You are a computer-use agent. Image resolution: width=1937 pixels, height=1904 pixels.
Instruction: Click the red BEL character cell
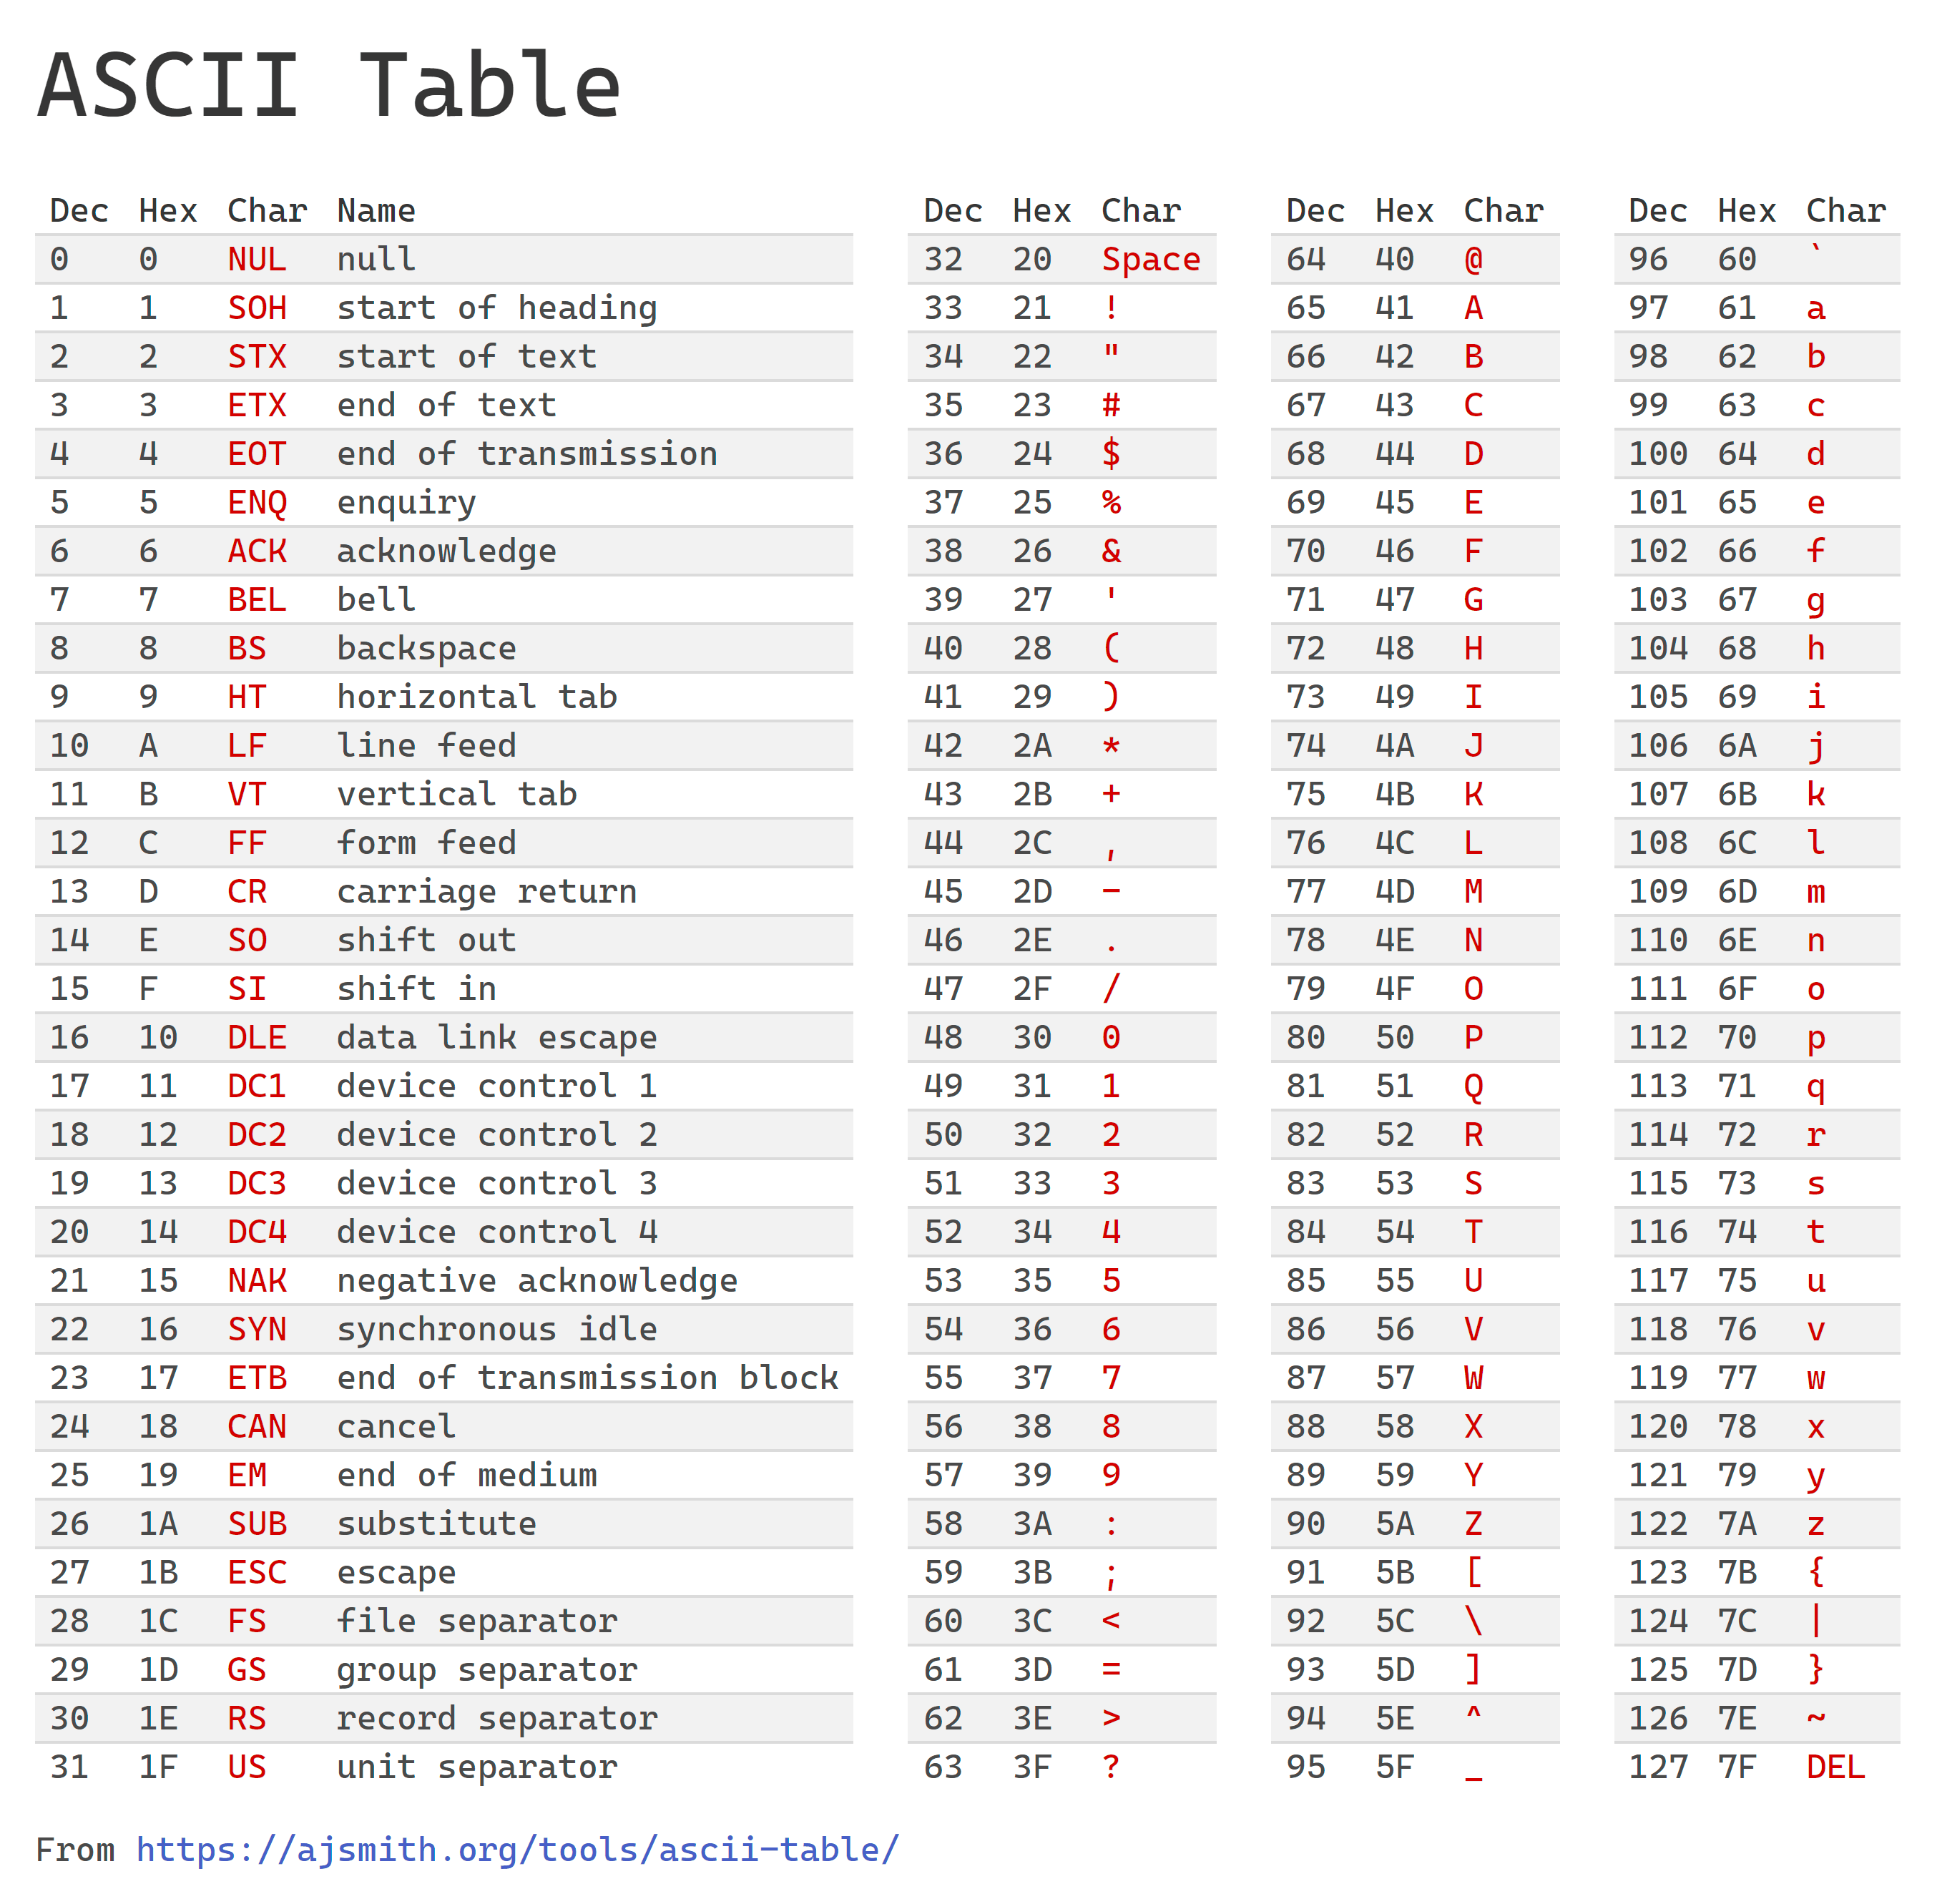256,600
